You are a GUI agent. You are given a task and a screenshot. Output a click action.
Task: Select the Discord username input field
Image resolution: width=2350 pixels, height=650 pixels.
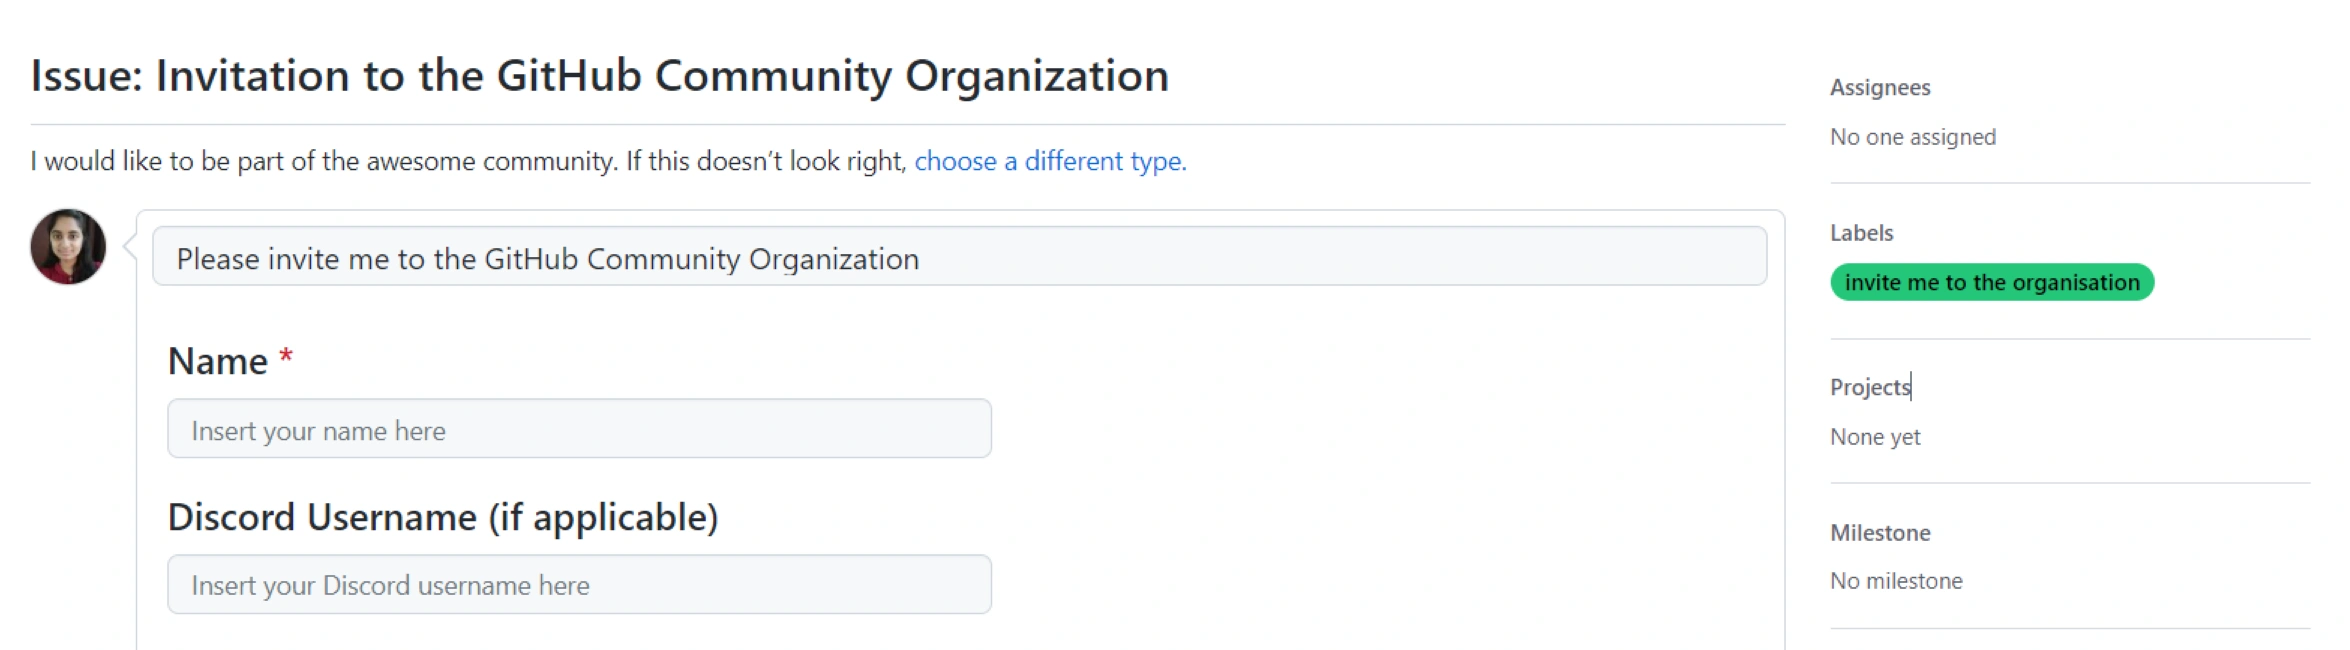[x=579, y=585]
